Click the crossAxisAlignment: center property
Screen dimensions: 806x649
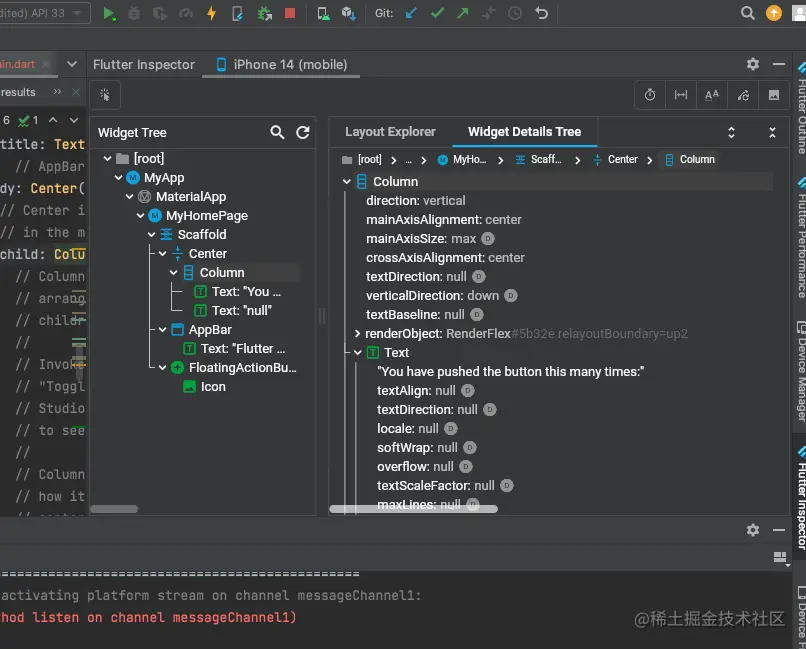coord(445,257)
